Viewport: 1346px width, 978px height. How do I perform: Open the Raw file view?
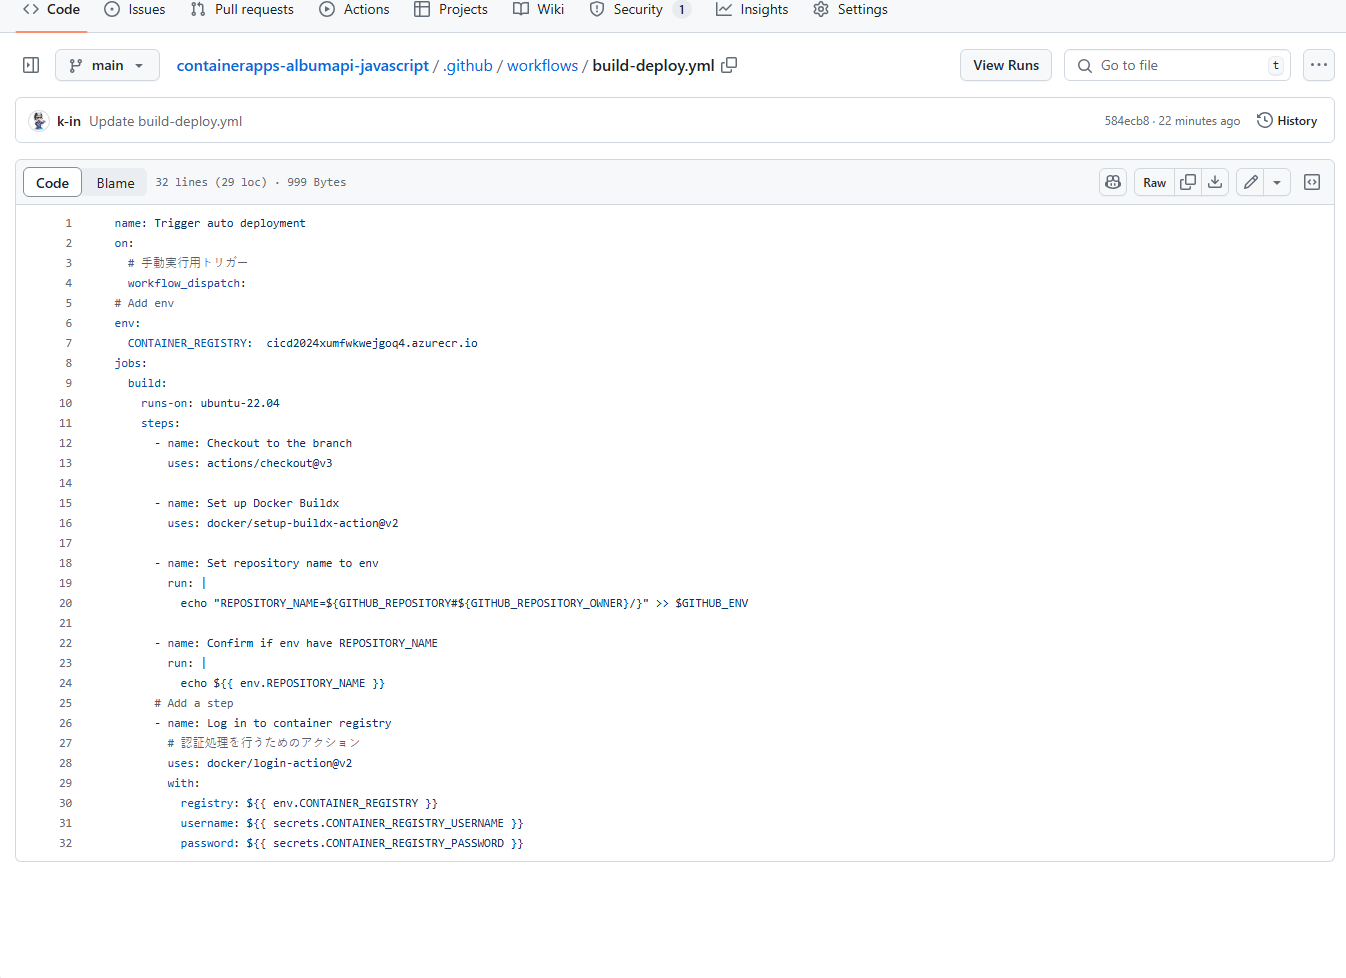(x=1154, y=182)
